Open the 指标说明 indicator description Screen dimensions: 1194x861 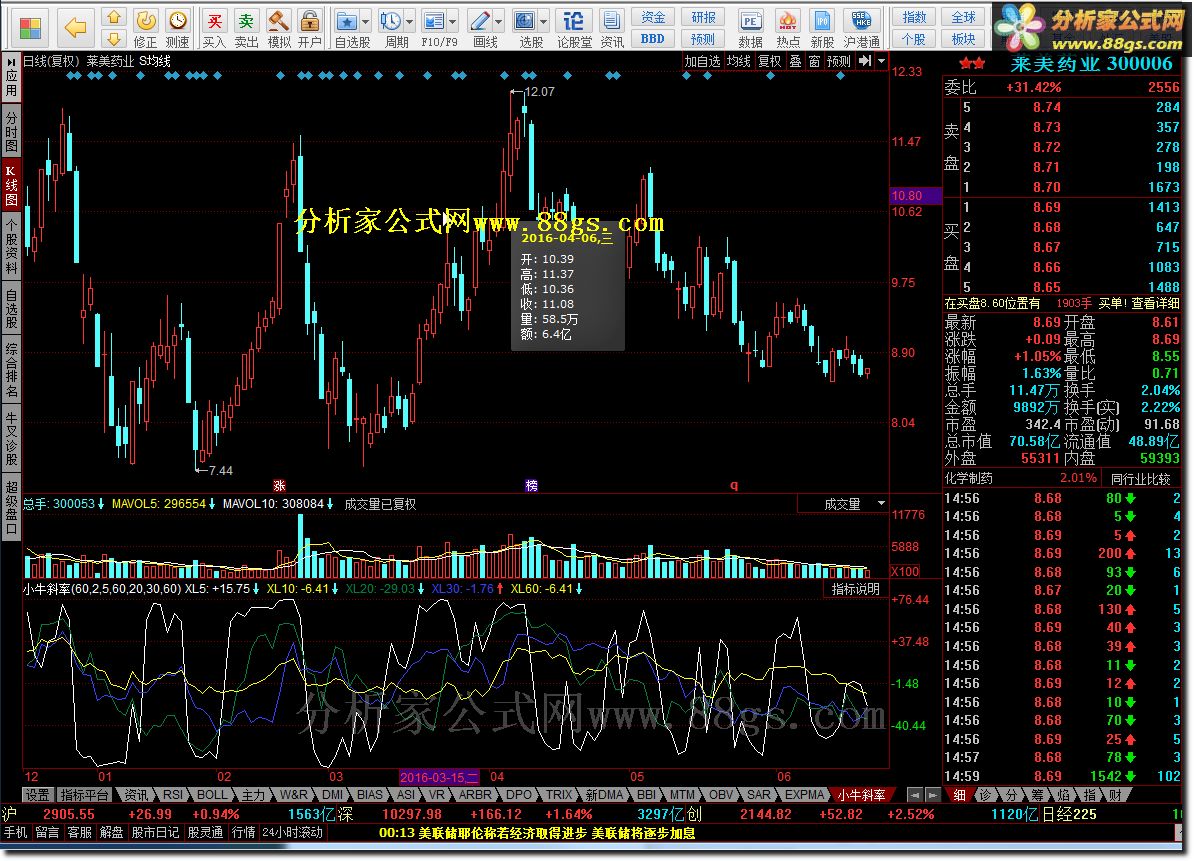[855, 588]
